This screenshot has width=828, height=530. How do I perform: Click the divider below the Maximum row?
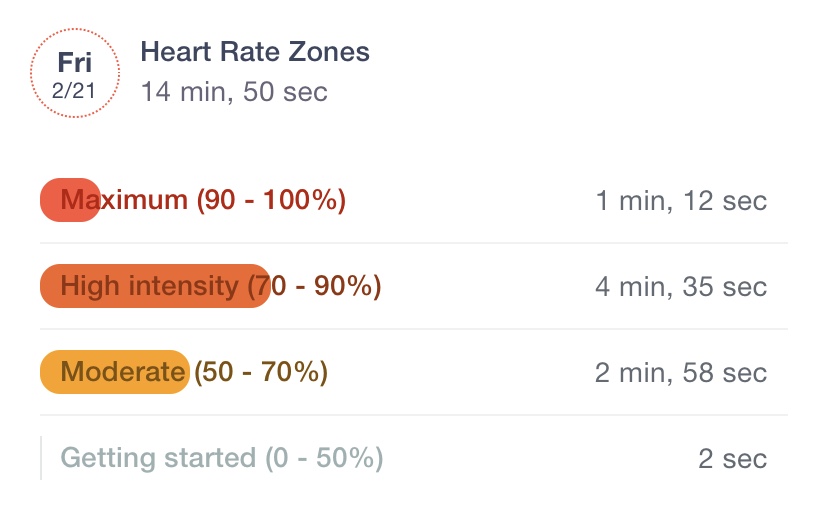[414, 243]
